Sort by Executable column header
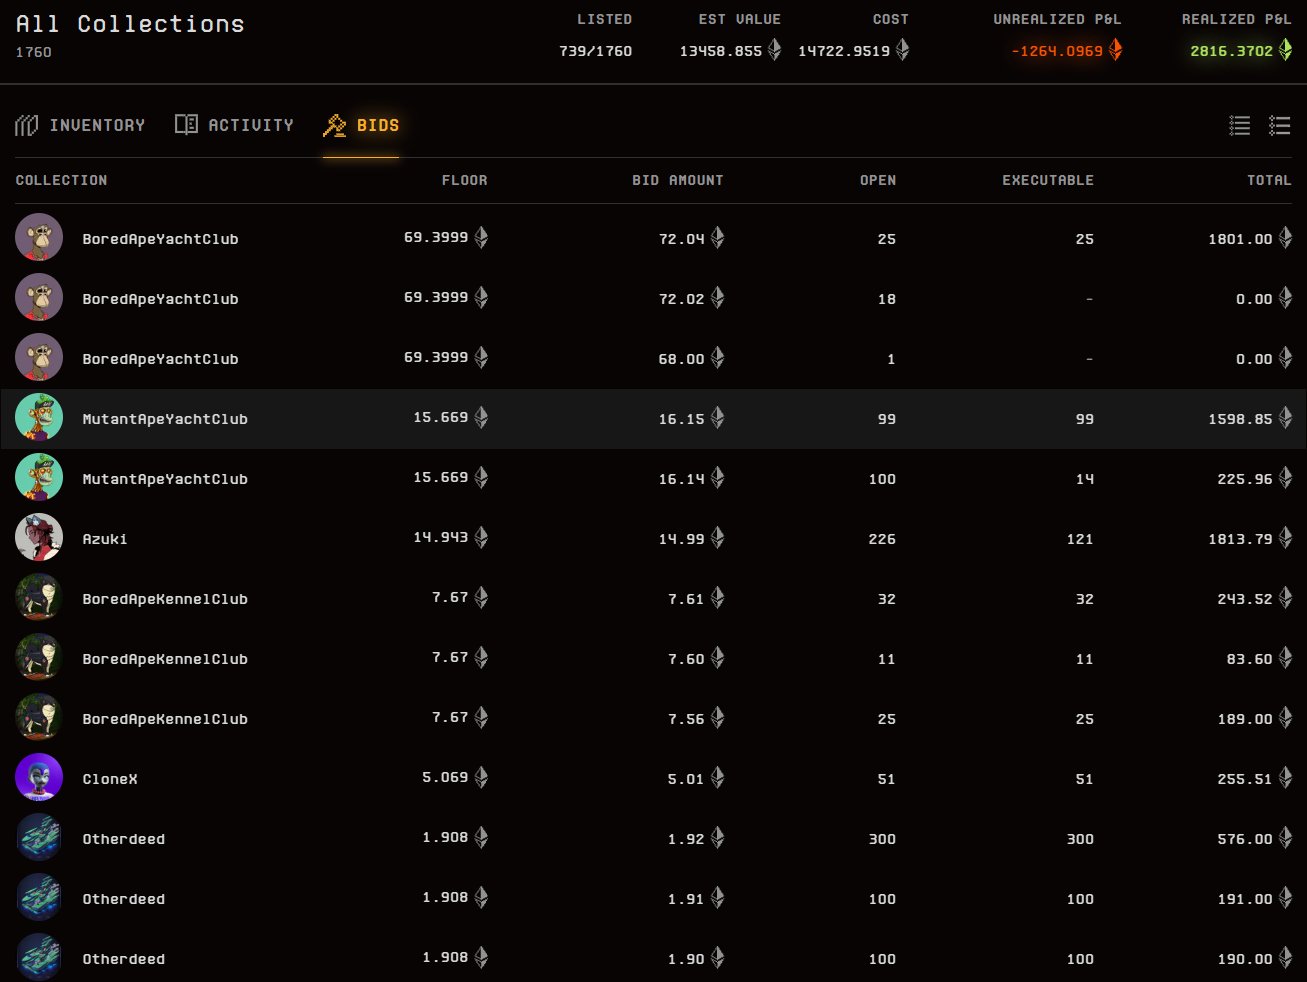Image resolution: width=1307 pixels, height=982 pixels. point(1048,180)
